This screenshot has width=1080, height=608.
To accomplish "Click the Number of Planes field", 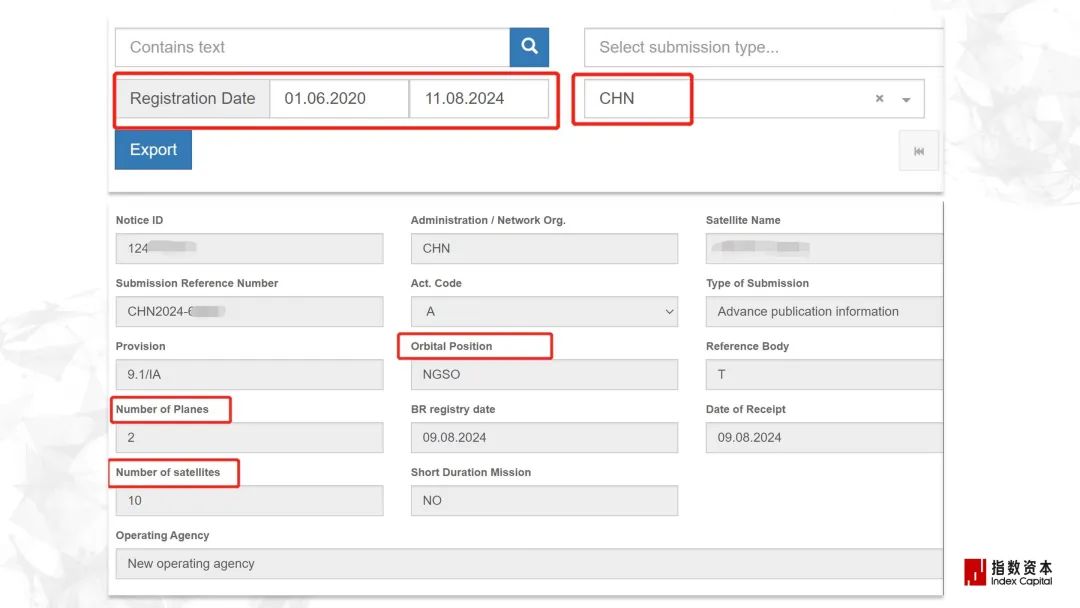I will click(249, 437).
